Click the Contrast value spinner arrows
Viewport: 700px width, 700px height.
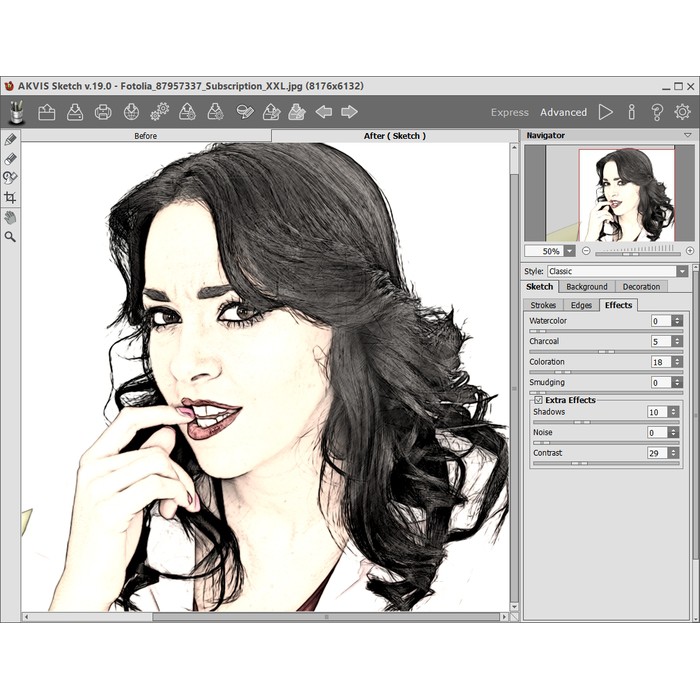coord(677,453)
